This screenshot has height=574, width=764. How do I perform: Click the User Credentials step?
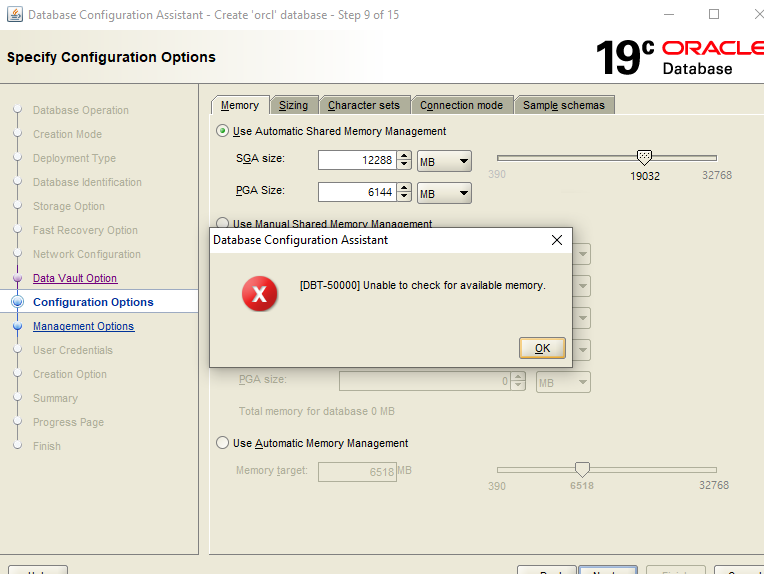coord(73,350)
